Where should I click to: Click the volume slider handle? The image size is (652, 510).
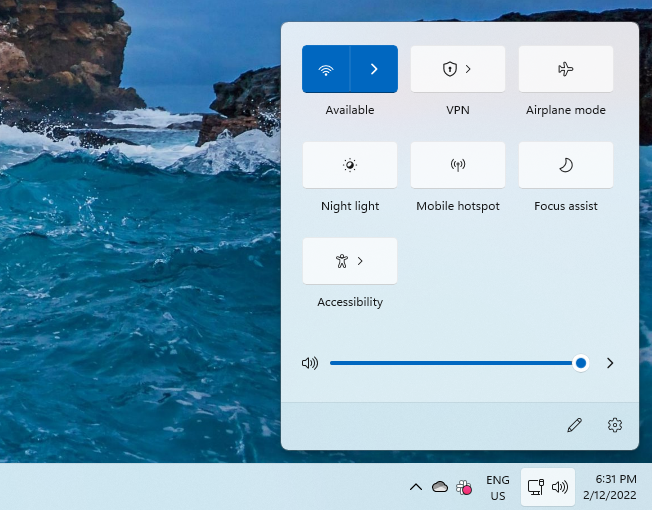tap(581, 363)
